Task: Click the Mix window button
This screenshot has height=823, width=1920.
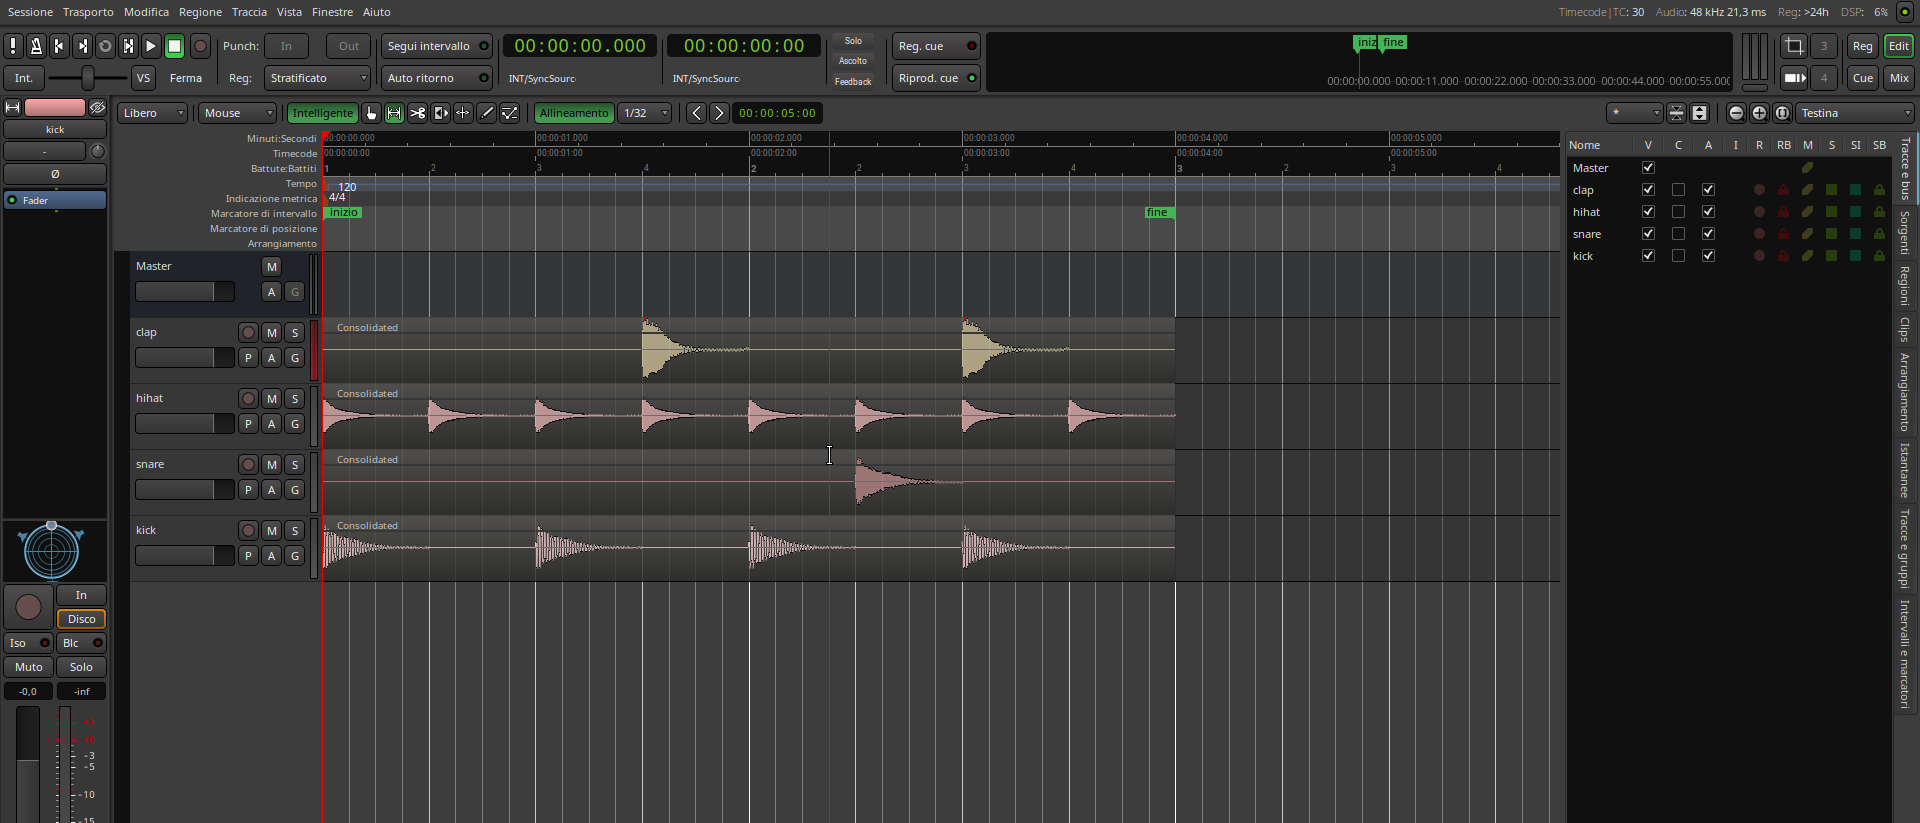Action: click(x=1898, y=78)
